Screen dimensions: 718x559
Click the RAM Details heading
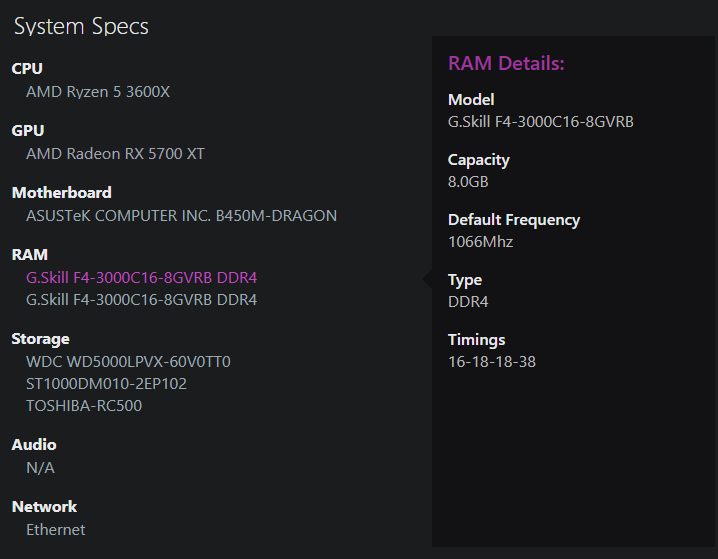pos(506,64)
